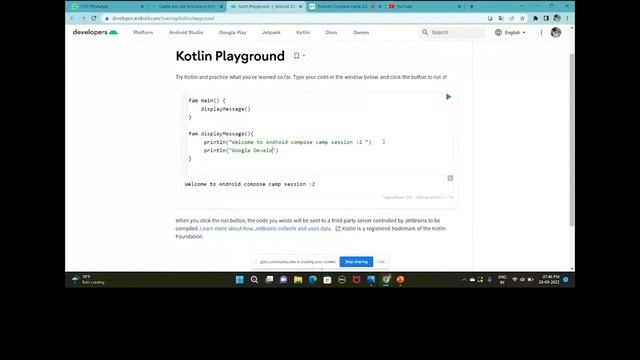640x360 pixels.
Task: Open Windows taskbar Search
Action: click(x=254, y=280)
